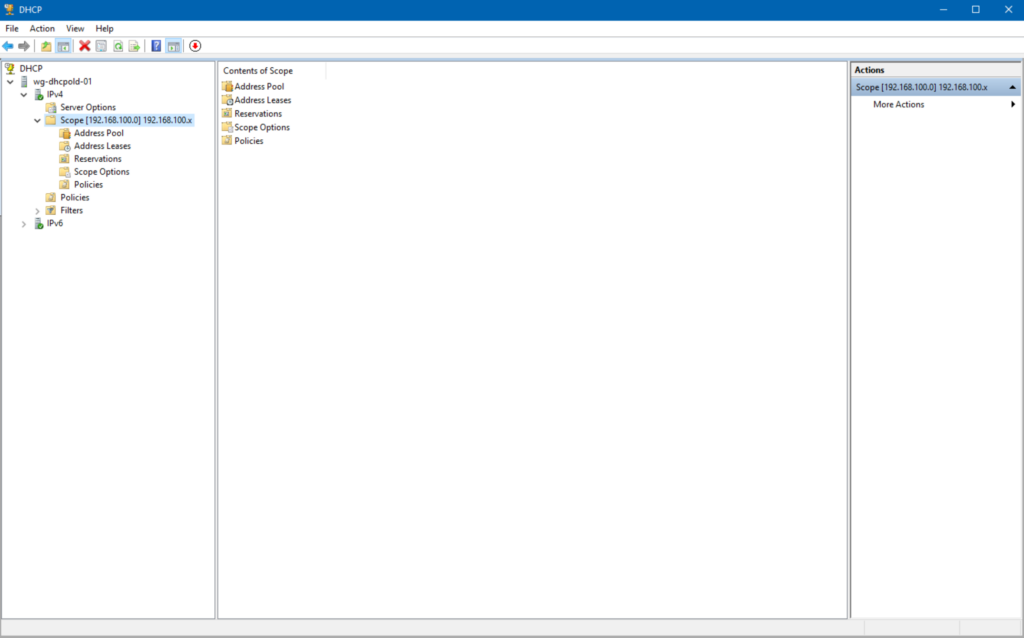
Task: Select the Address Pool folder in Contents of Scope
Action: (x=258, y=86)
